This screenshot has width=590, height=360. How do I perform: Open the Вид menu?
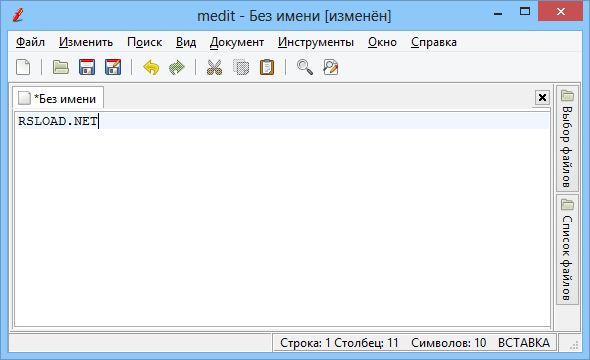coord(186,42)
